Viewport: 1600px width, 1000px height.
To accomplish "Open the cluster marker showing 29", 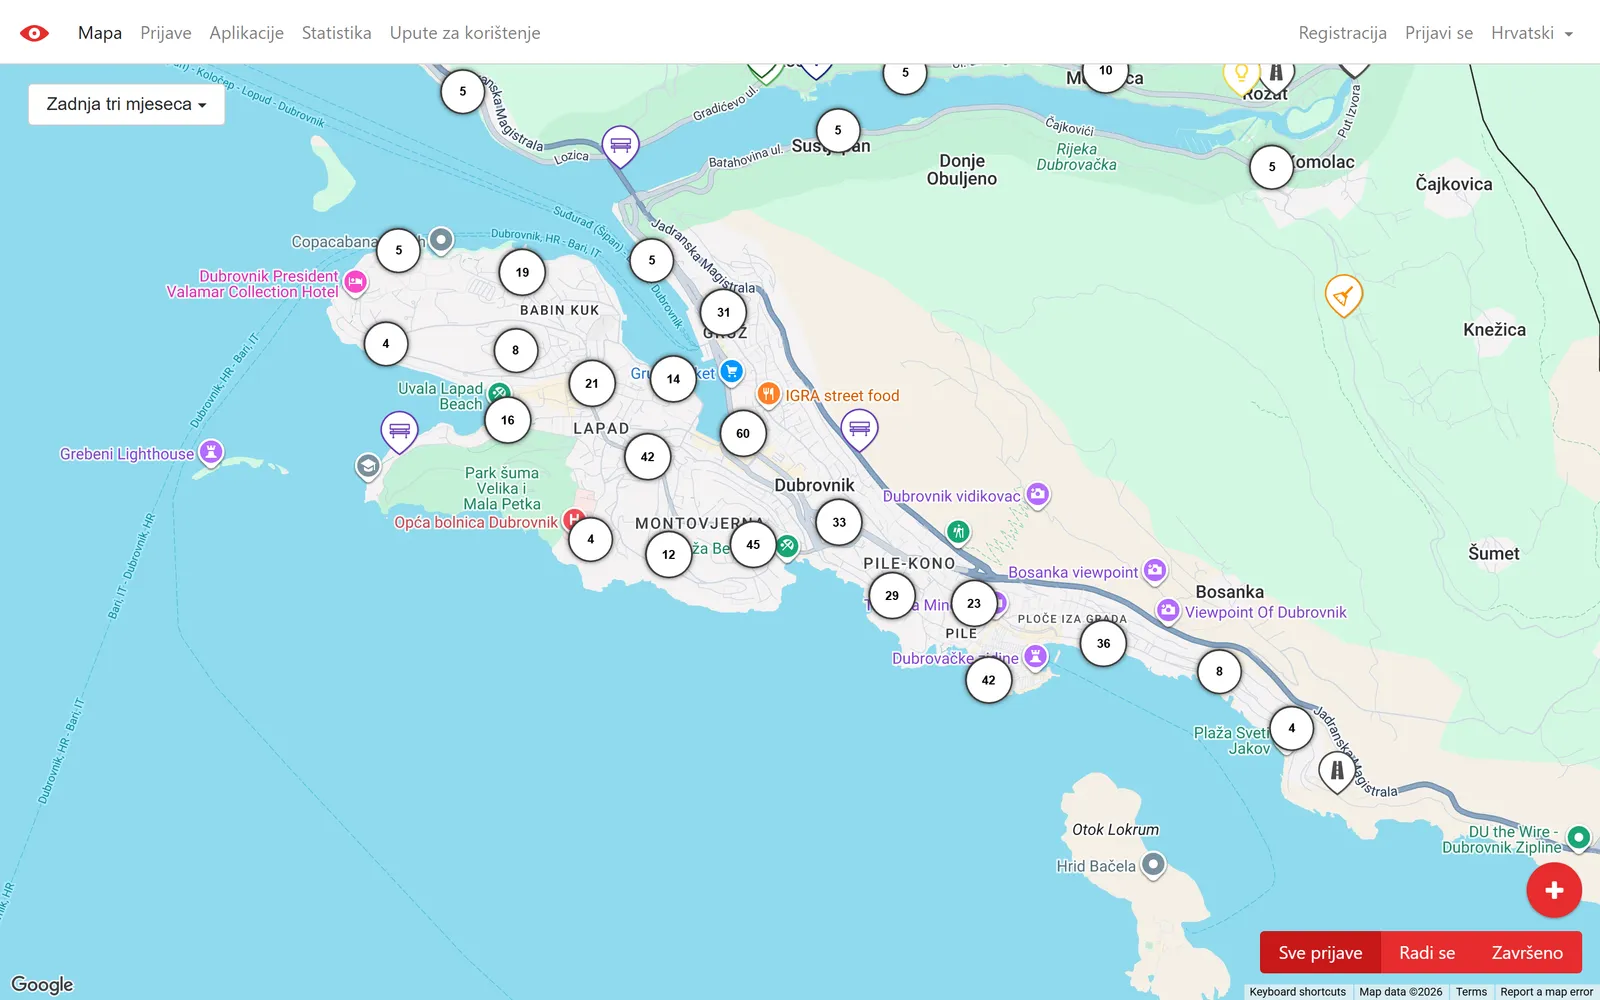I will 892,595.
